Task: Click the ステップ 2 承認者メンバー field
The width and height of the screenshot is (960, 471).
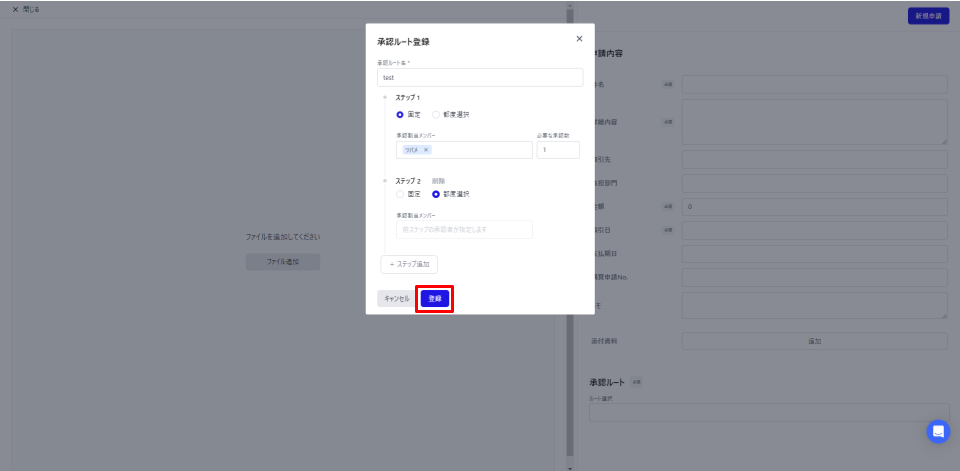Action: 464,230
